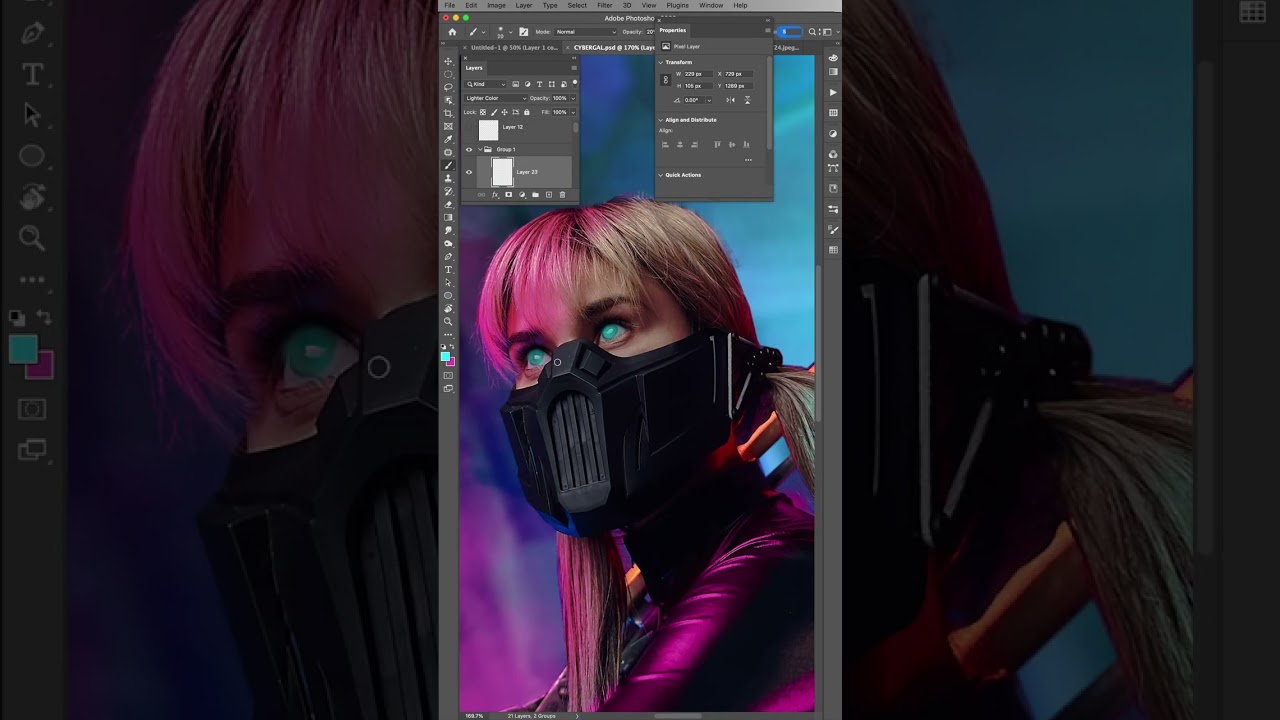
Task: Open the Layers panel menu
Action: (x=573, y=68)
